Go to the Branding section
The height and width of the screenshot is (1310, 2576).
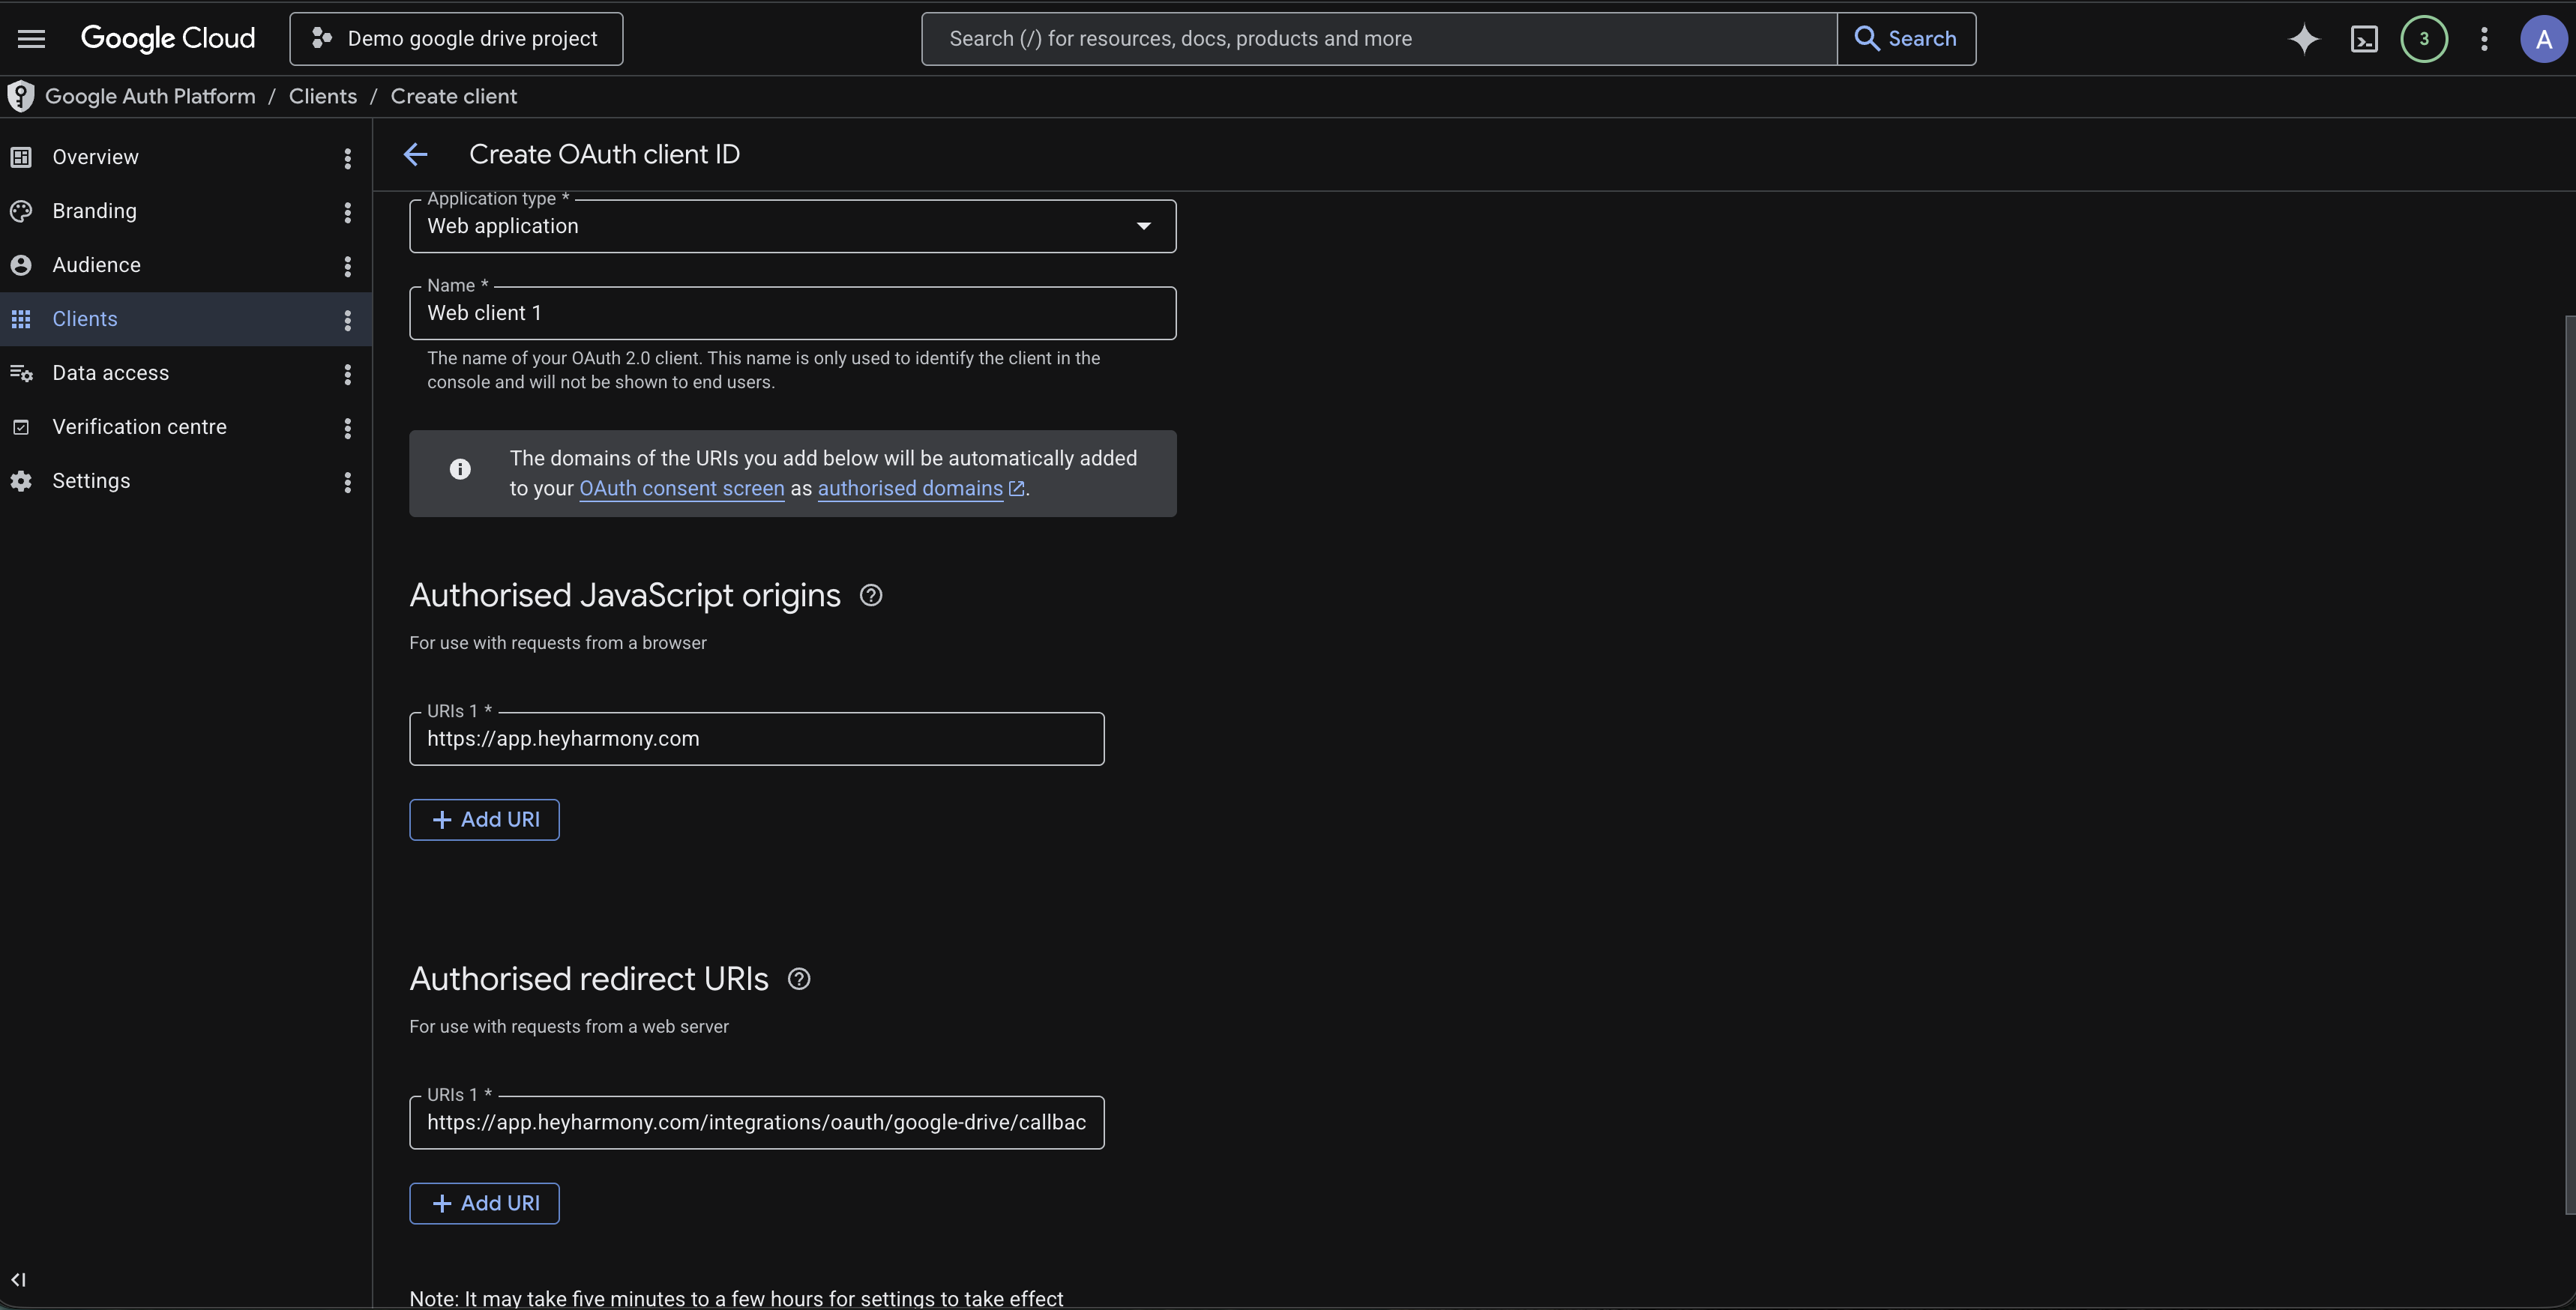tap(94, 211)
